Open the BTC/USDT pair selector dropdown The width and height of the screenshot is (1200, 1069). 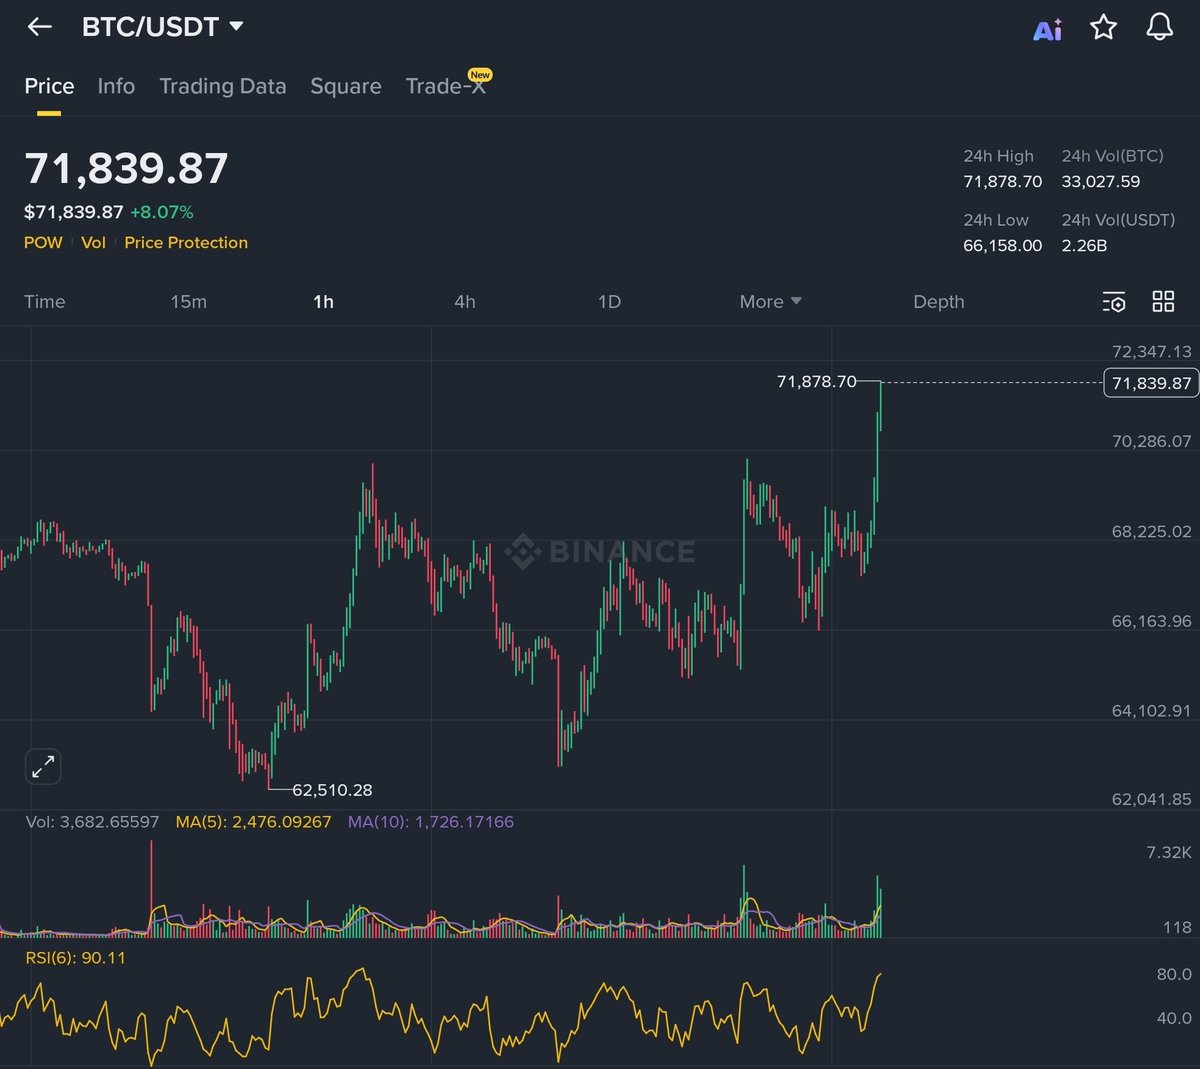point(162,27)
